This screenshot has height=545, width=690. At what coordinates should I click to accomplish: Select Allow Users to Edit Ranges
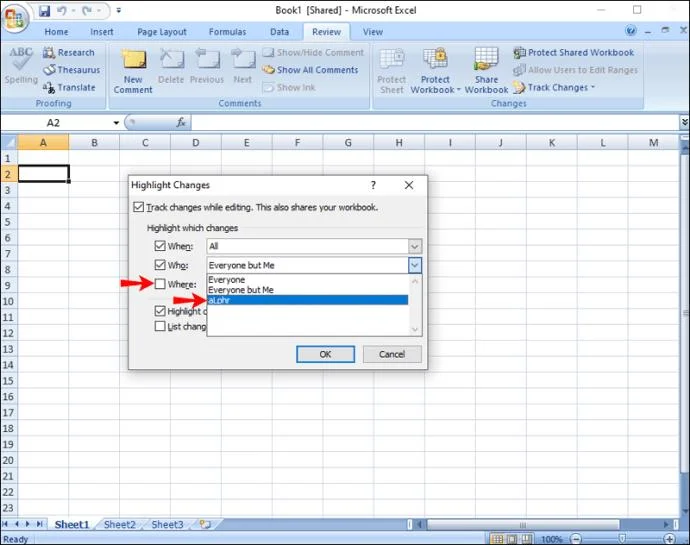tap(575, 70)
